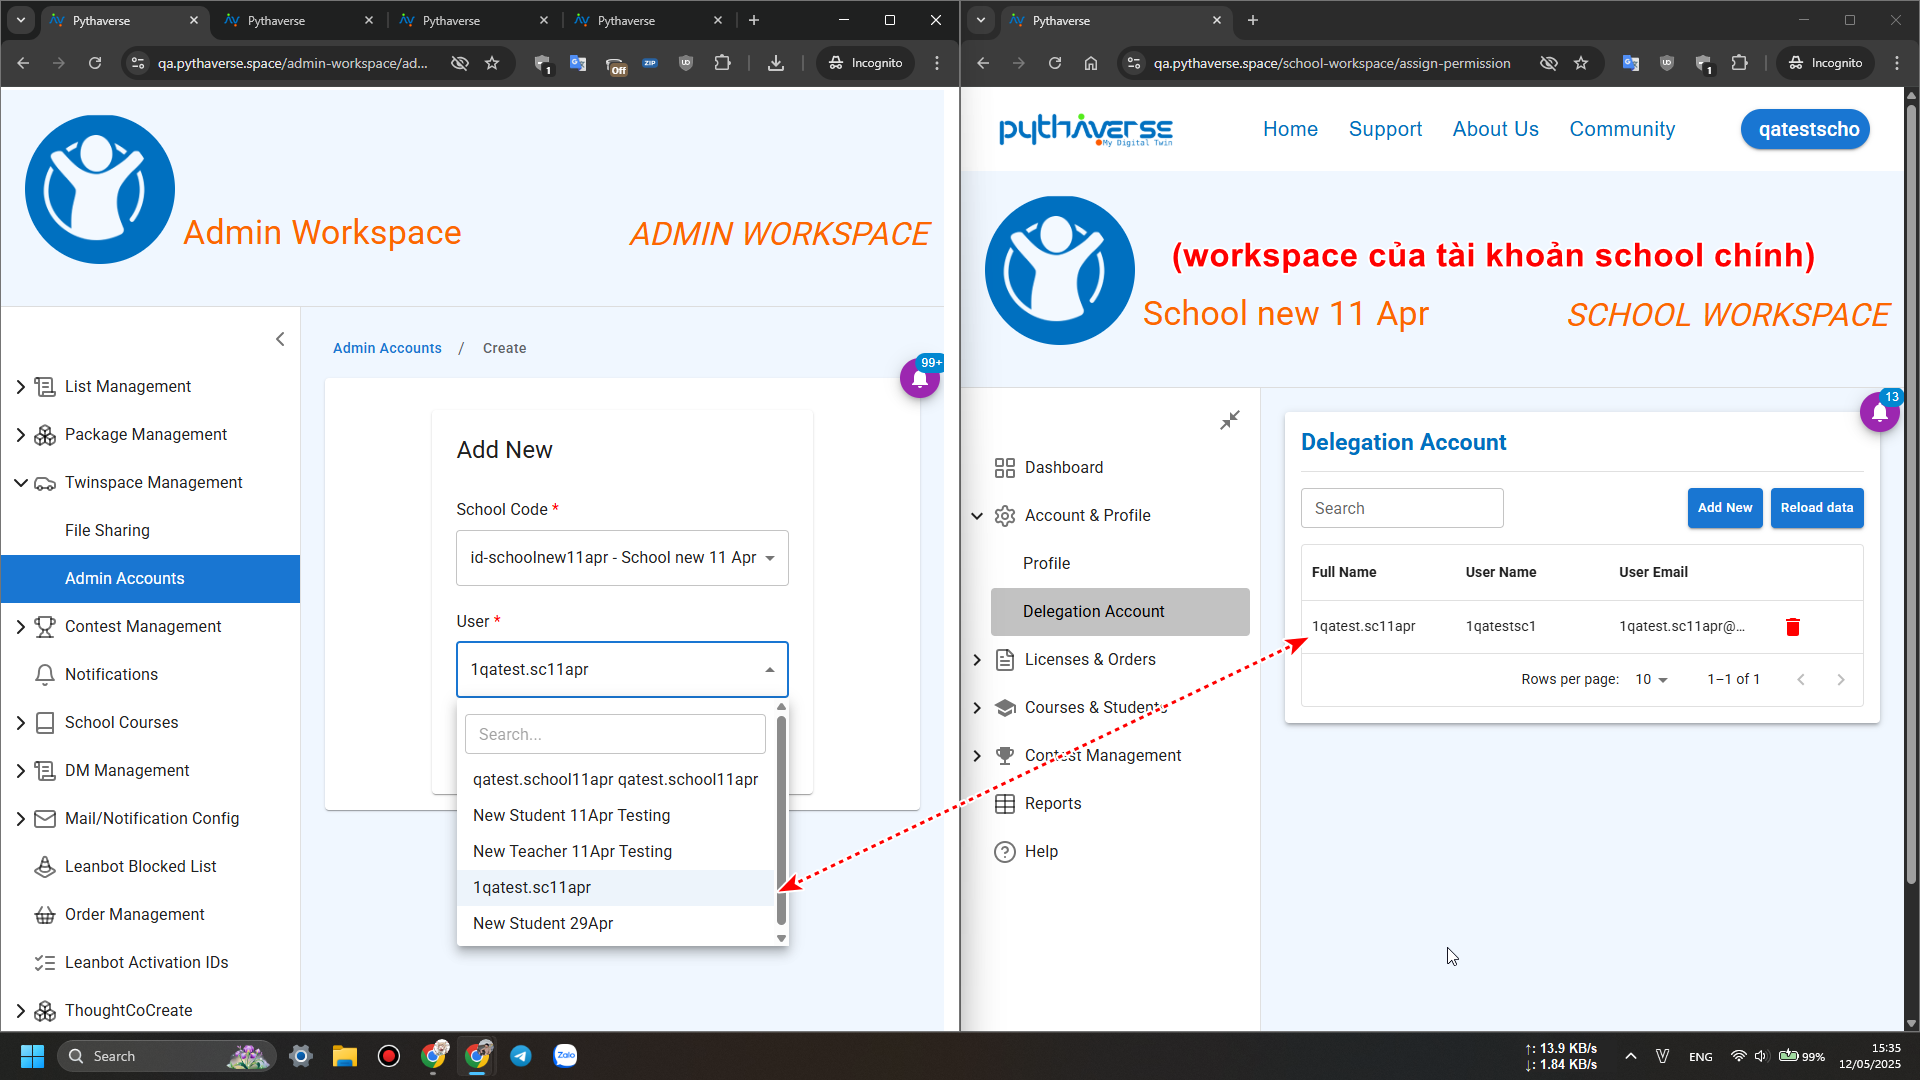This screenshot has width=1920, height=1080.
Task: Open the School Code dropdown
Action: [x=622, y=558]
